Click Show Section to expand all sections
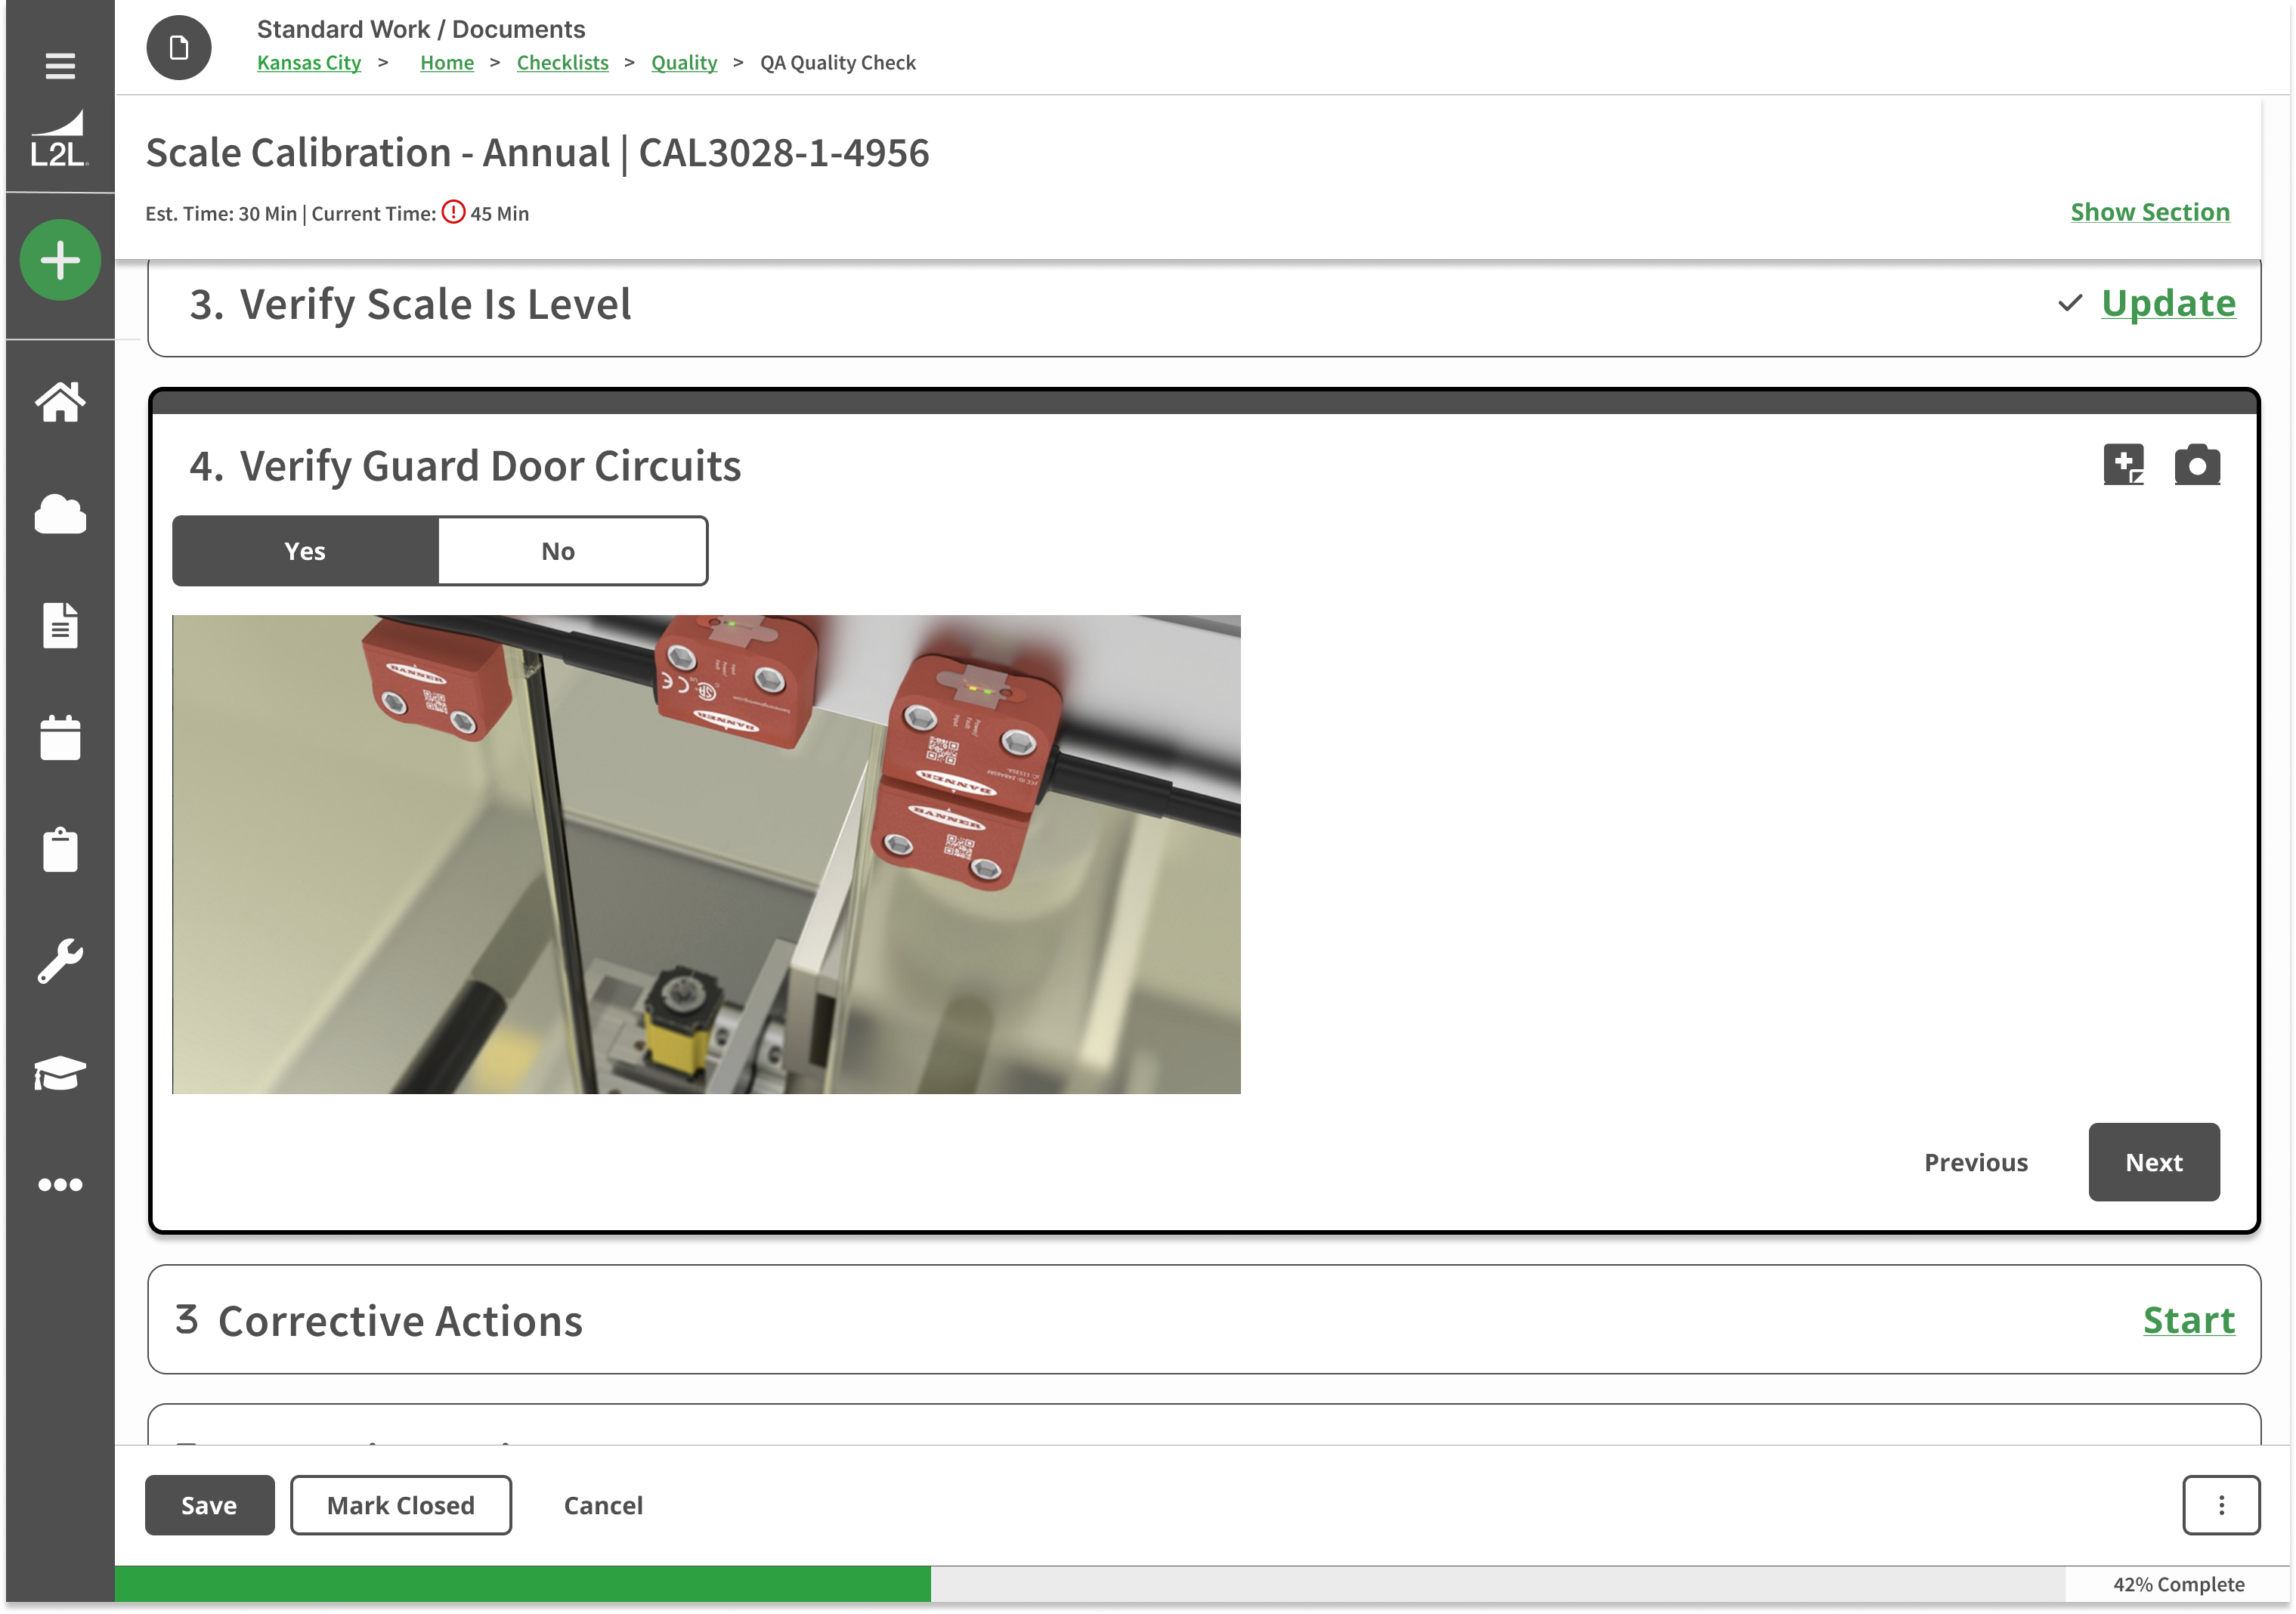Image resolution: width=2296 pixels, height=1614 pixels. coord(2150,212)
